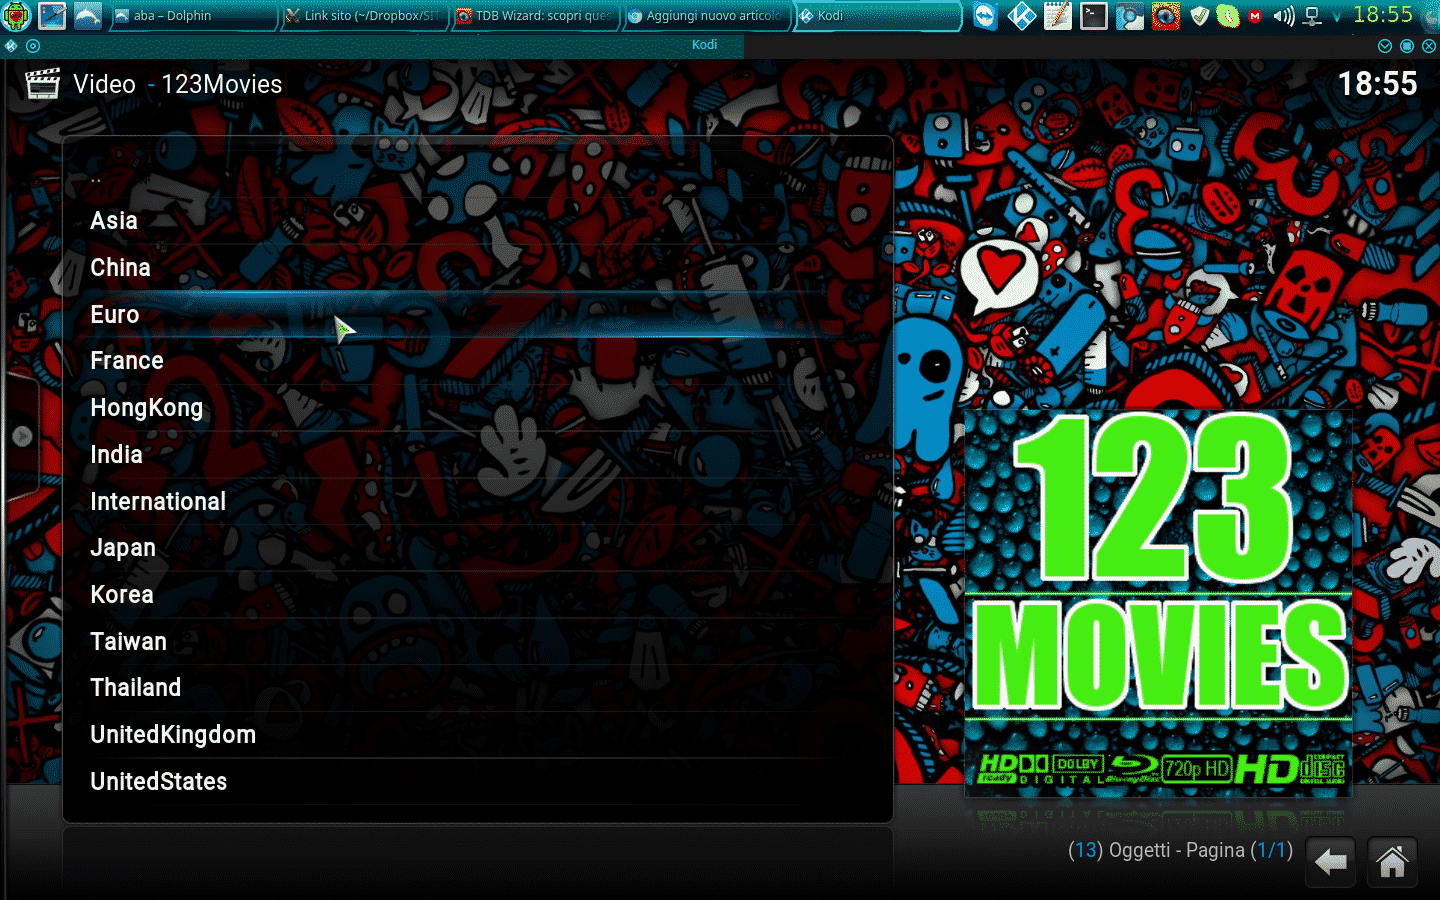
Task: Switch to 'Link sito' taskbar window
Action: pyautogui.click(x=363, y=16)
